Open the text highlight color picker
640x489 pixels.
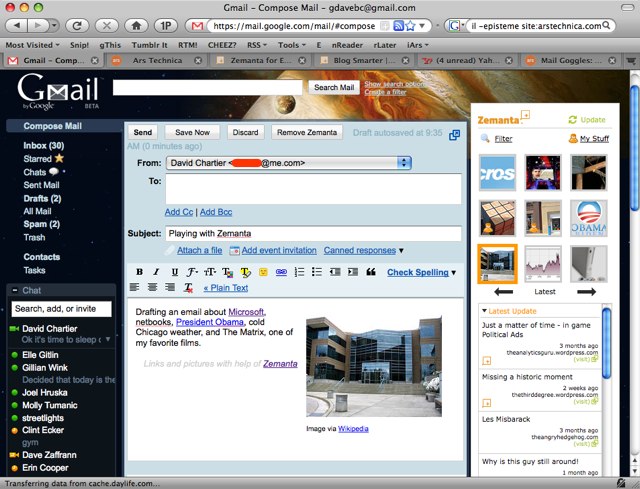245,272
